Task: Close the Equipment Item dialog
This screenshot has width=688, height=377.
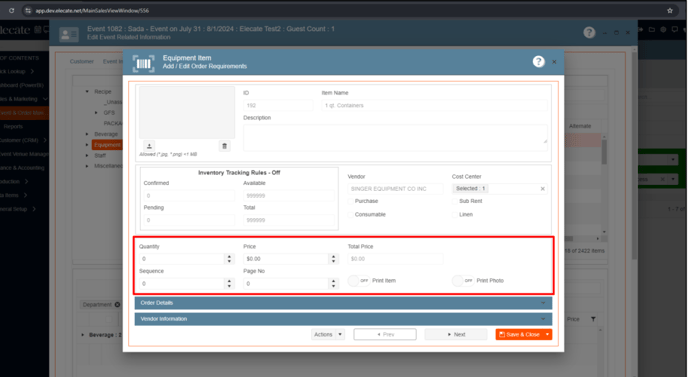Action: pyautogui.click(x=554, y=62)
